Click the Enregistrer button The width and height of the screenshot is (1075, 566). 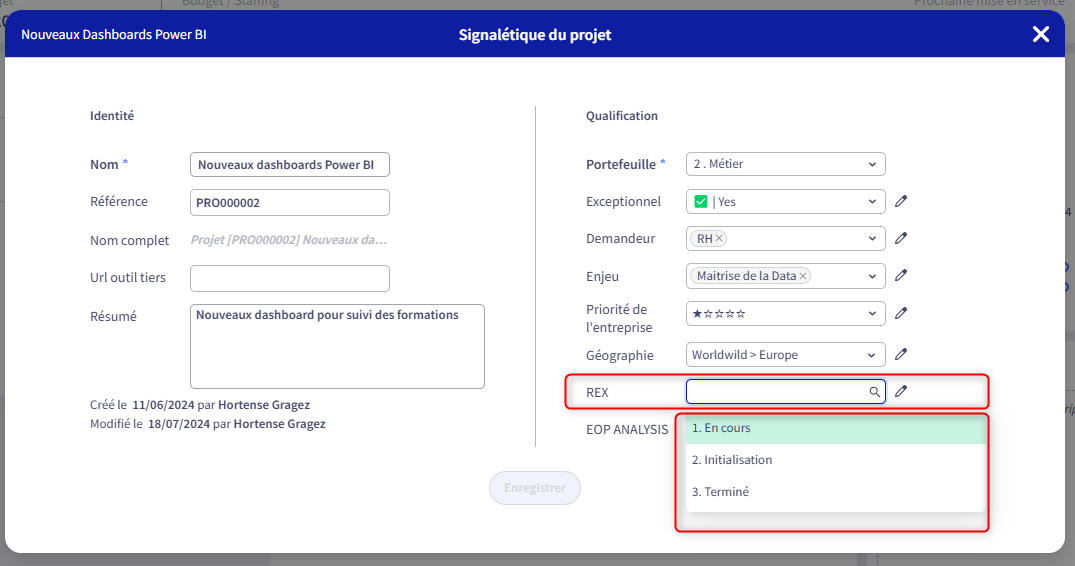(x=535, y=488)
